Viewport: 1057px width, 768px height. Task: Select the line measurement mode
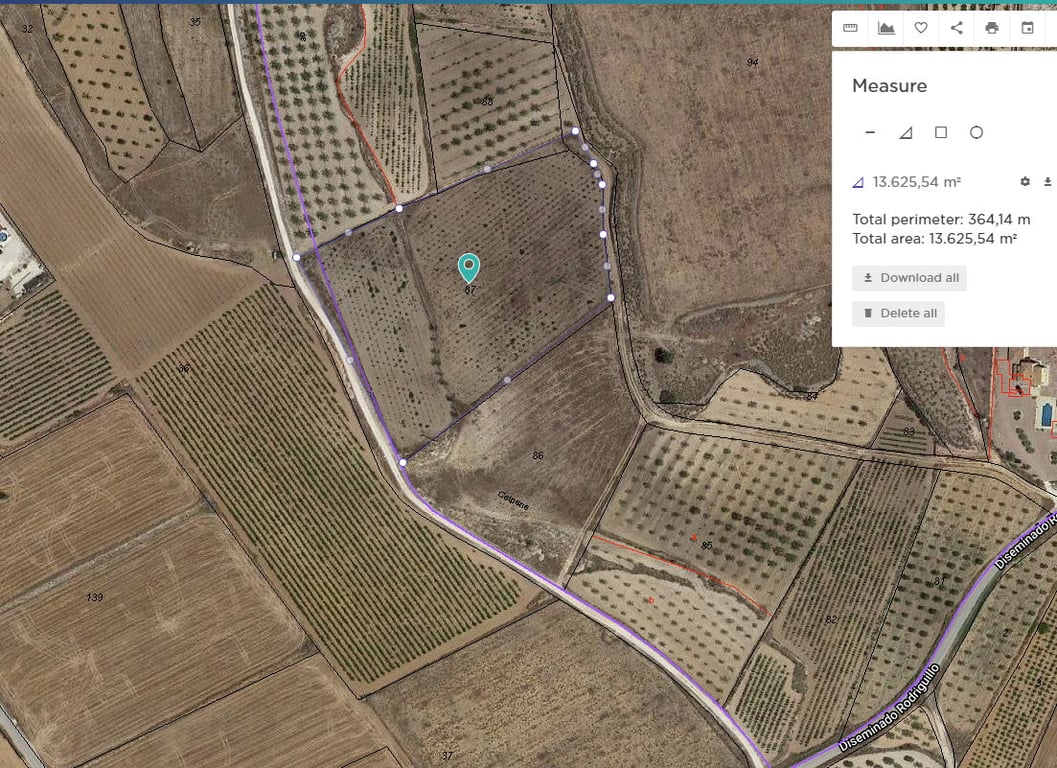(x=869, y=131)
